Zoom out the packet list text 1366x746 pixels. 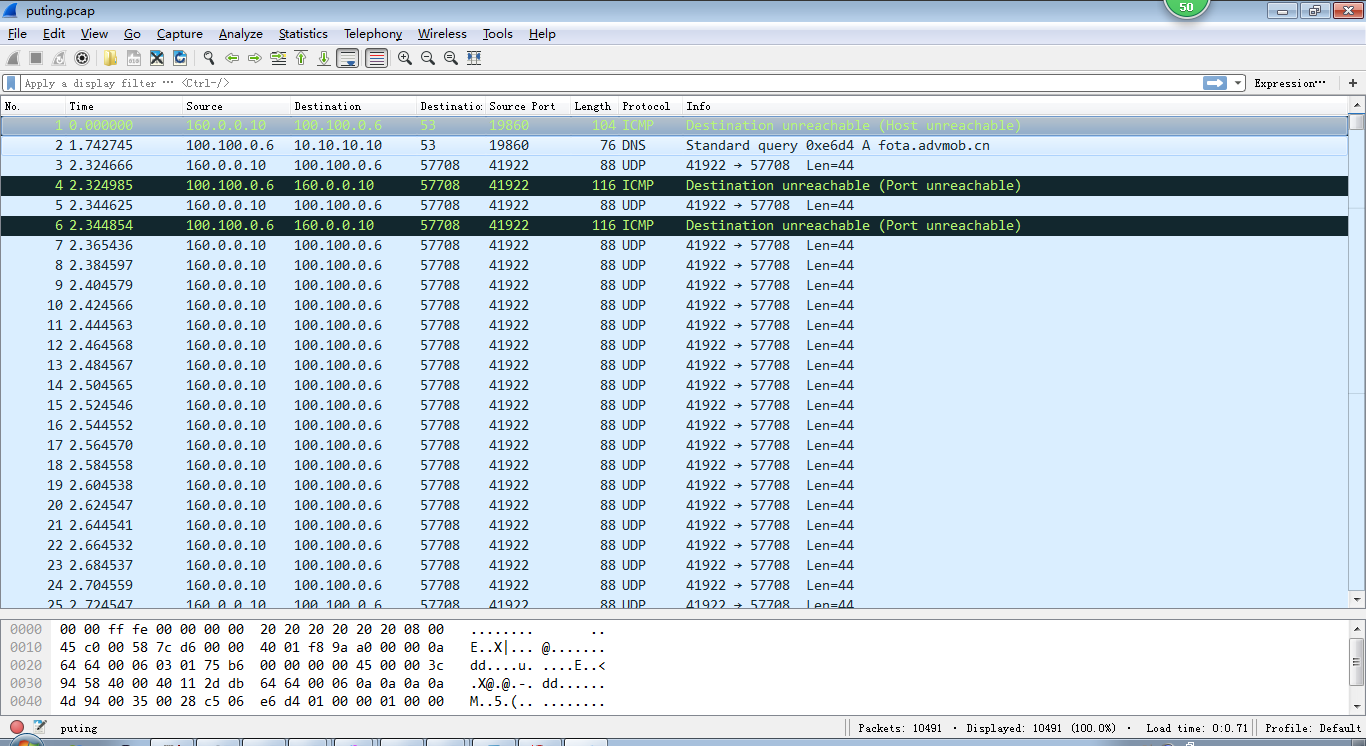[x=427, y=58]
